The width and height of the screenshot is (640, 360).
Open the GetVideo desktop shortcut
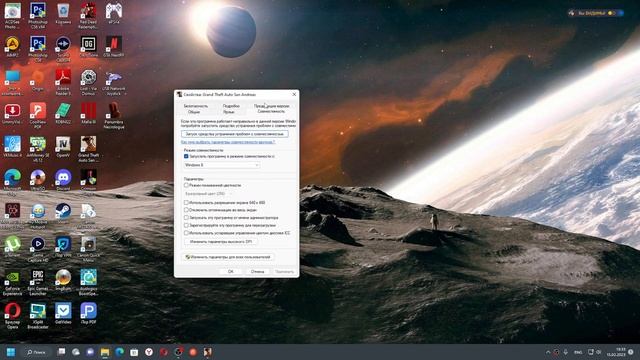pyautogui.click(x=63, y=314)
